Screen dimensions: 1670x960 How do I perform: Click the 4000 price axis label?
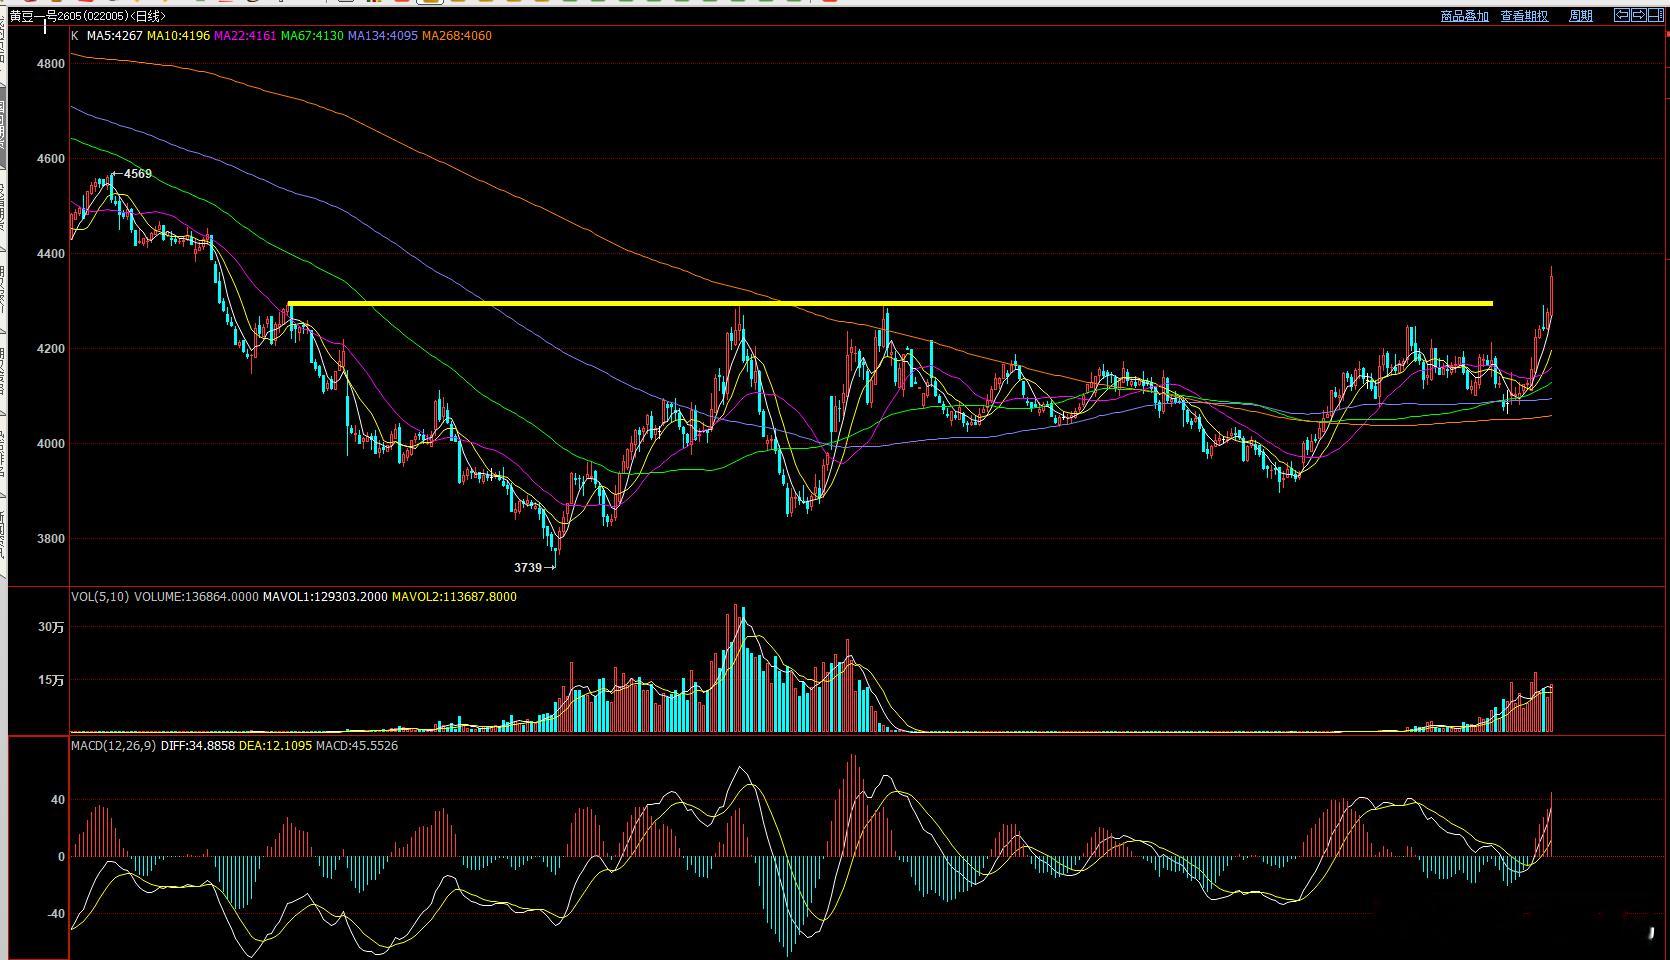(x=50, y=444)
